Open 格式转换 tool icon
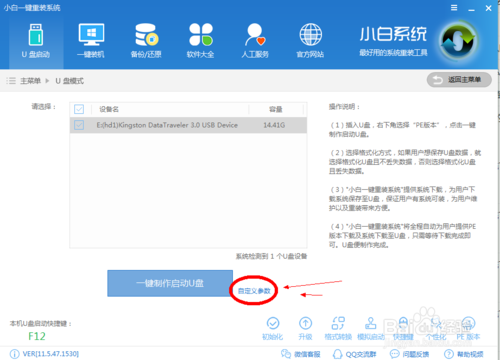The width and height of the screenshot is (500, 360). point(338,323)
